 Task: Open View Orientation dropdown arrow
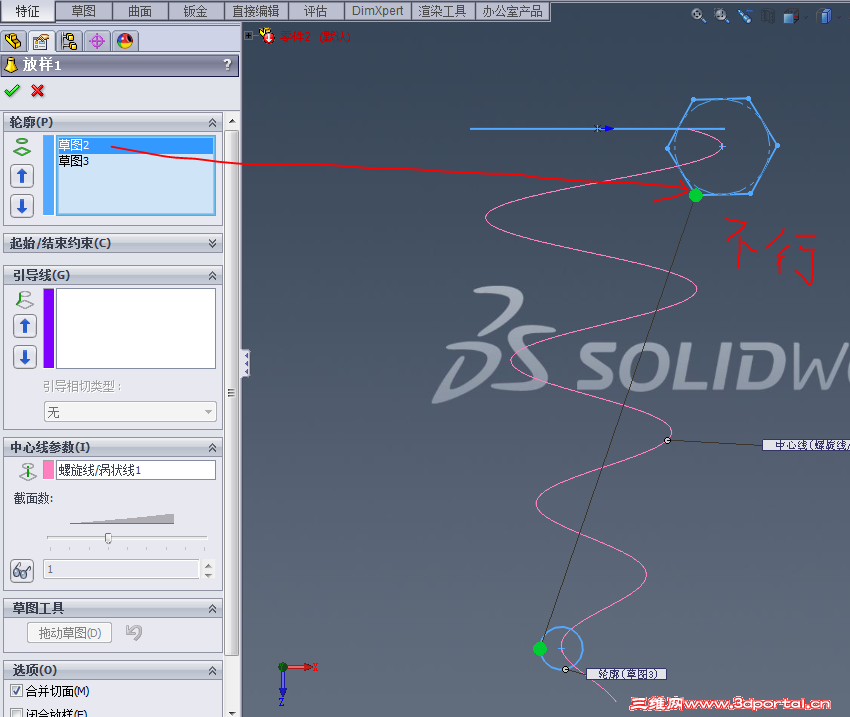point(806,17)
